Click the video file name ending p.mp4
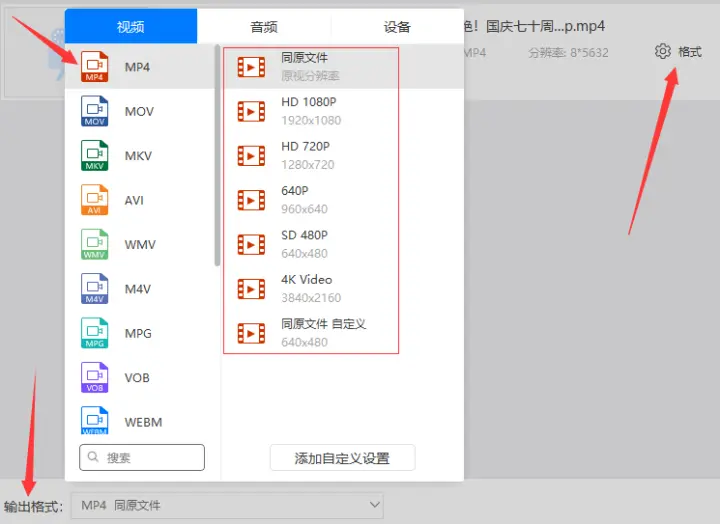 [x=535, y=26]
